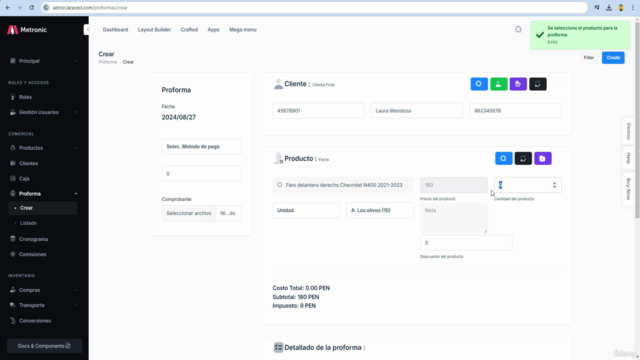
Task: Reload the page with browser refresh icon
Action: pyautogui.click(x=31, y=8)
